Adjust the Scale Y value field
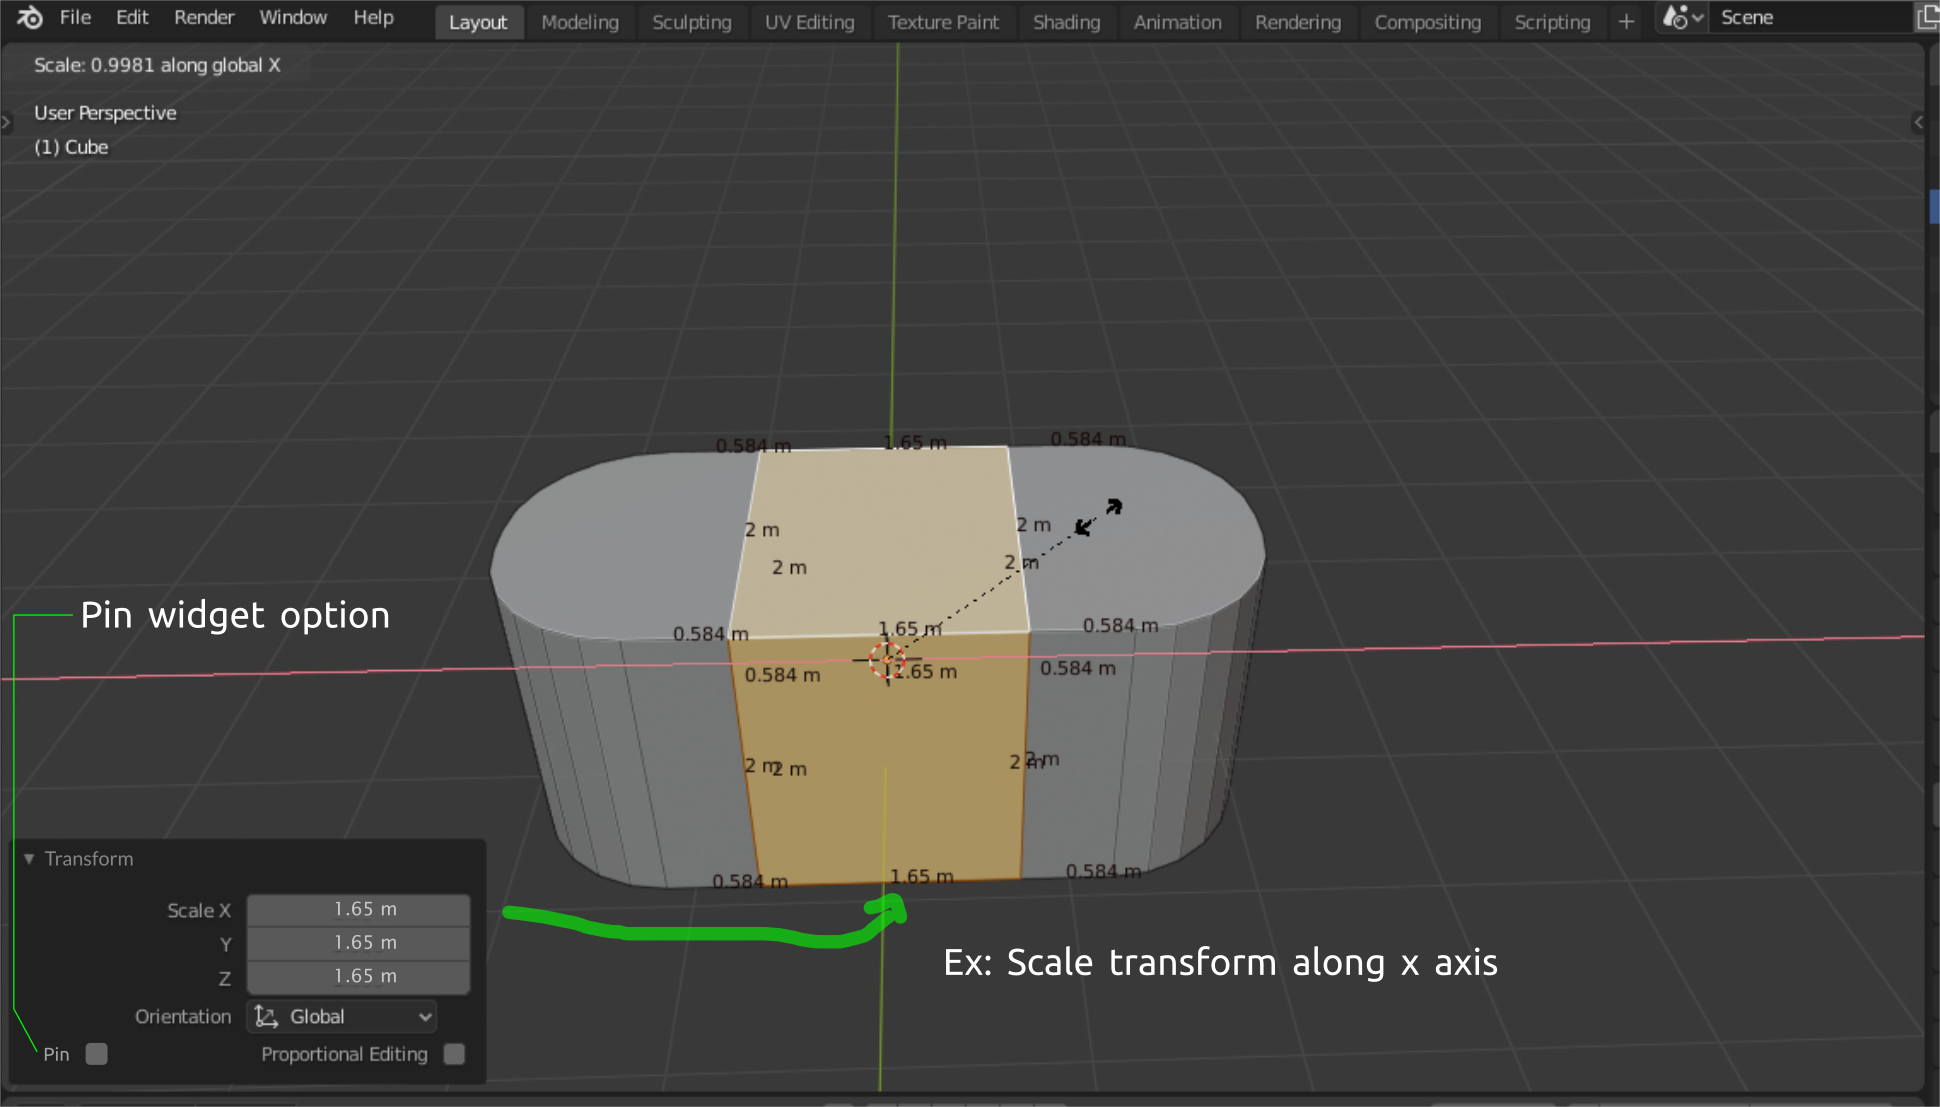This screenshot has width=1940, height=1107. (x=358, y=943)
